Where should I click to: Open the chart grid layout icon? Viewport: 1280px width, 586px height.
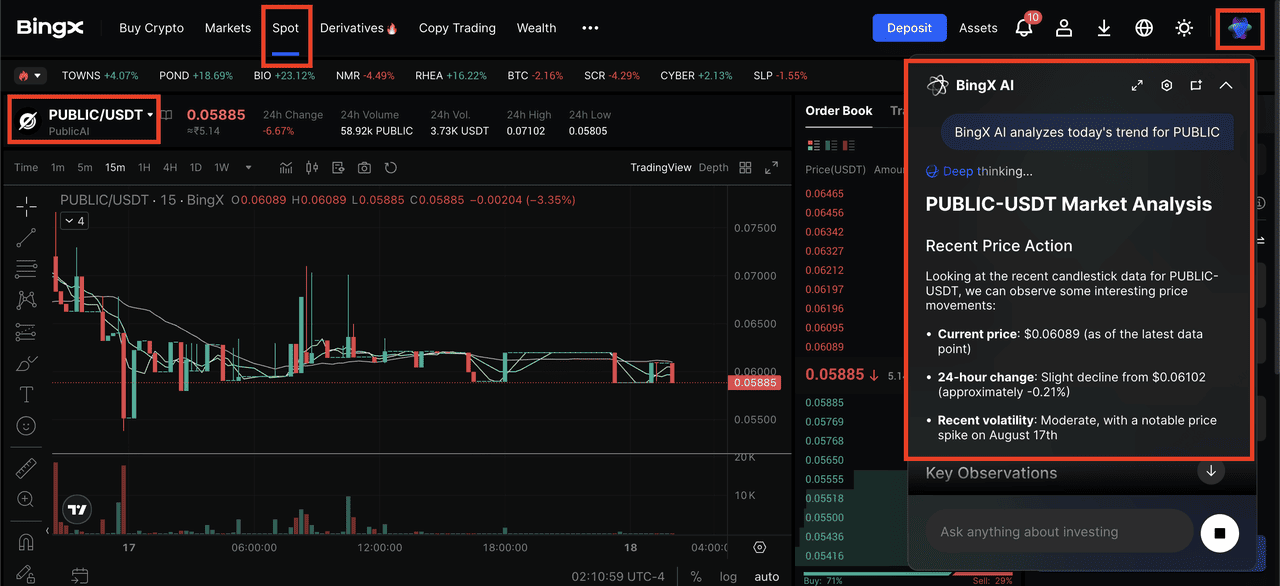click(745, 167)
